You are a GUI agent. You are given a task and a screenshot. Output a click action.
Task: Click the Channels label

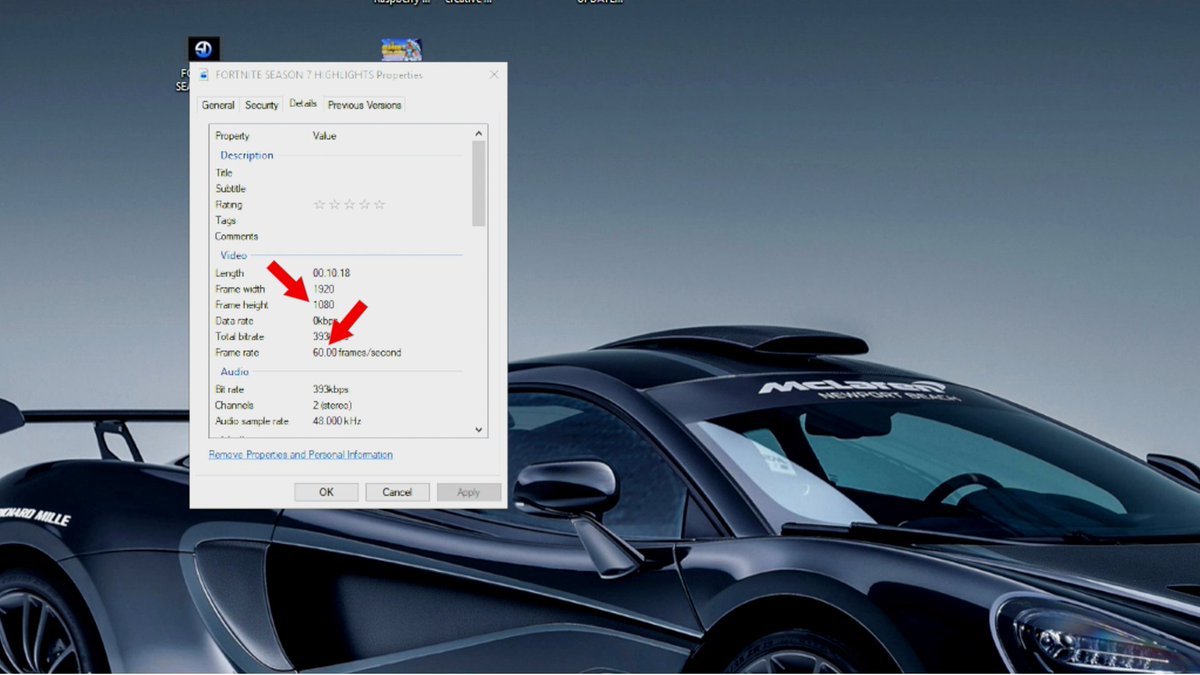(x=234, y=405)
